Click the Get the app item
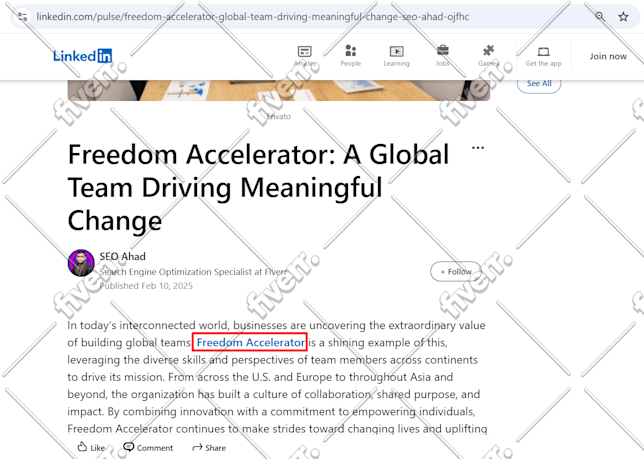This screenshot has width=644, height=459. [x=543, y=56]
